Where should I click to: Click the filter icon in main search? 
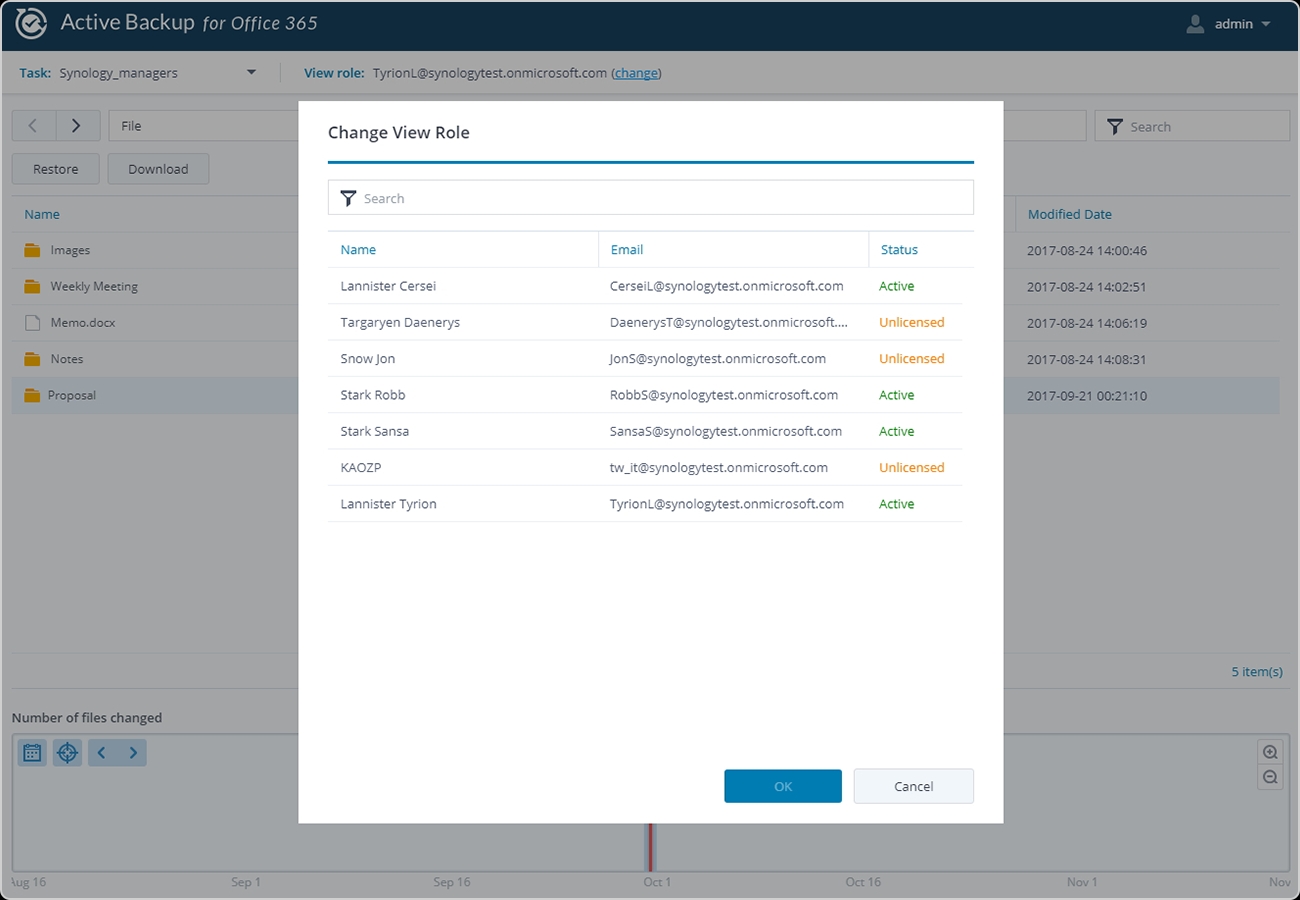(1115, 127)
